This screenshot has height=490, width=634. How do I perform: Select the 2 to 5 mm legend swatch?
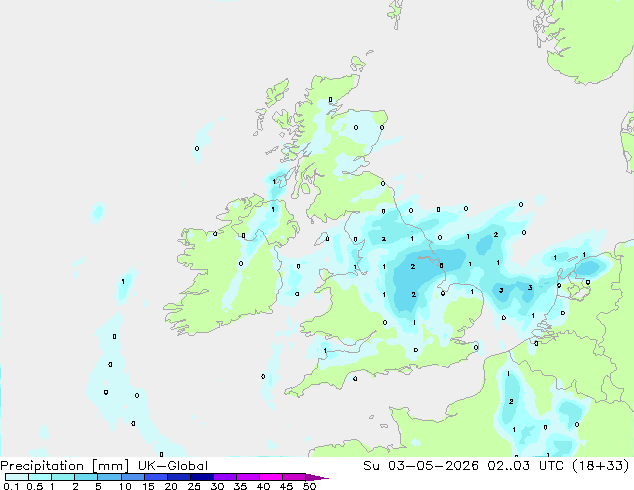tap(86, 477)
